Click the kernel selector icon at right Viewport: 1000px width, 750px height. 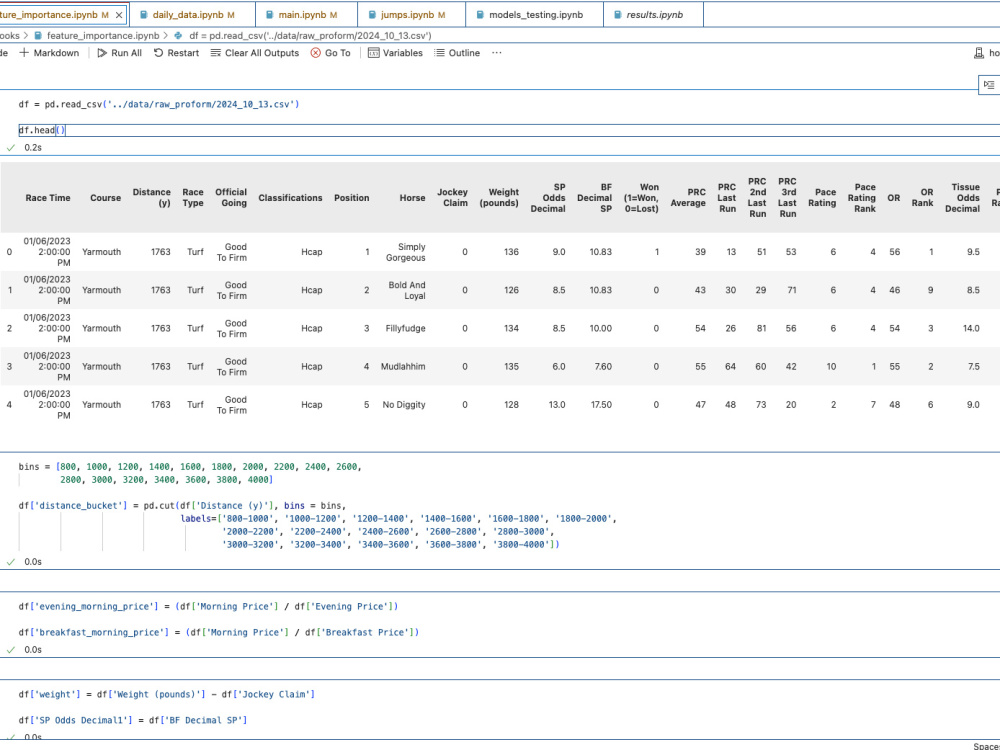(x=979, y=53)
